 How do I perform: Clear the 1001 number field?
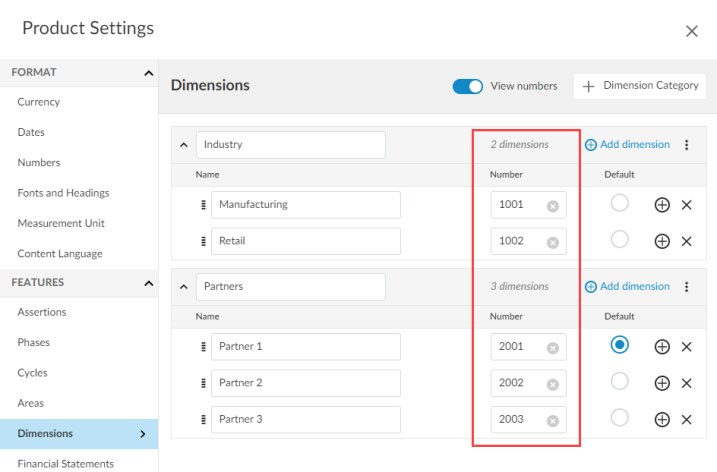pos(552,206)
